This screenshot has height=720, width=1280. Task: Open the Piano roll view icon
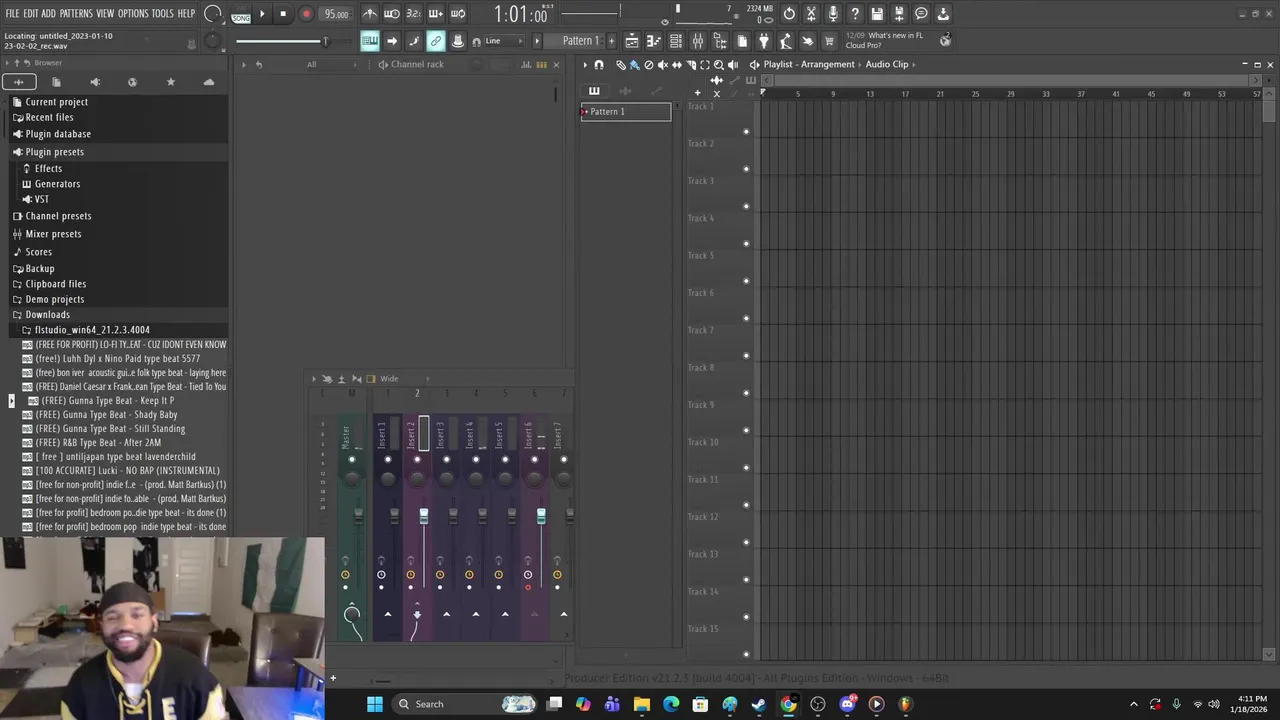click(x=654, y=41)
